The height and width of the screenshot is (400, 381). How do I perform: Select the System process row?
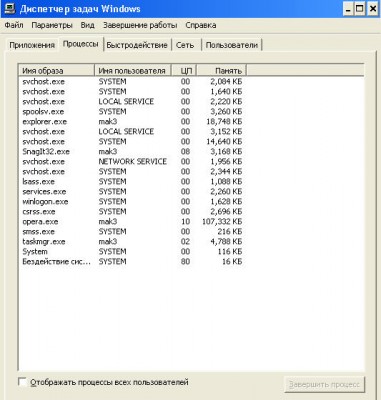(132, 252)
